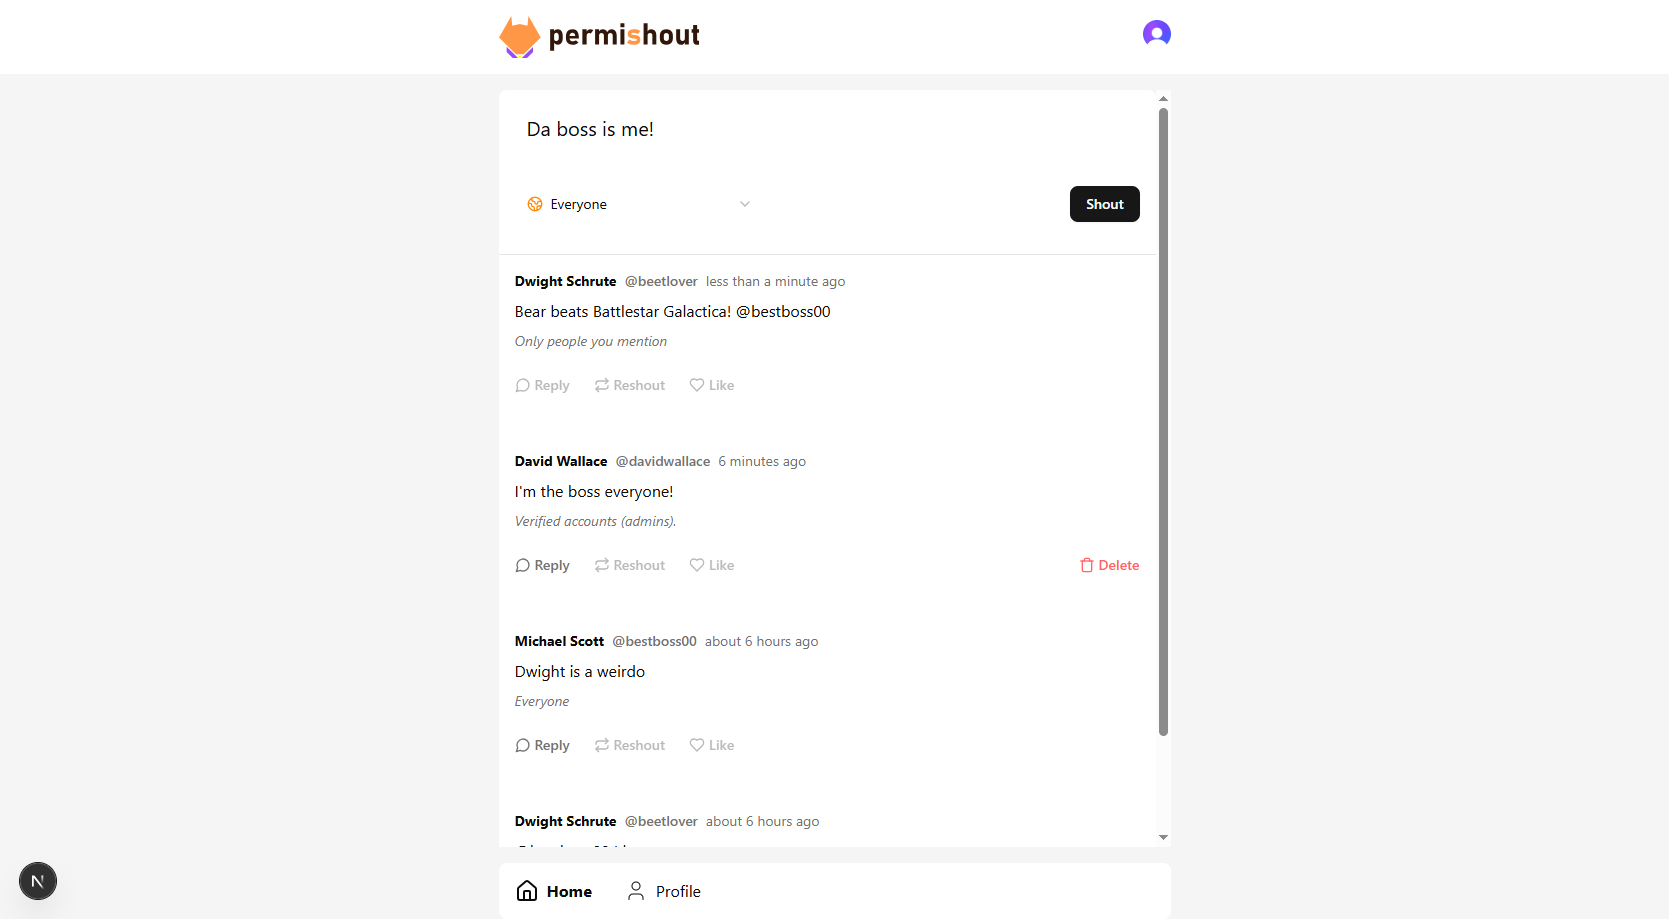
Task: Like Michael Scott's weirdo shout
Action: (x=712, y=745)
